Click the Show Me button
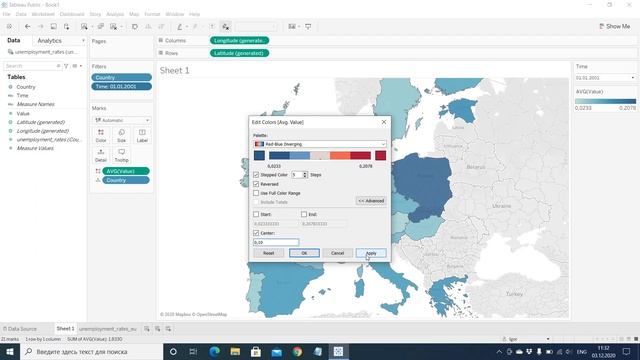Screen dimensions: 640x360 [x=615, y=26]
